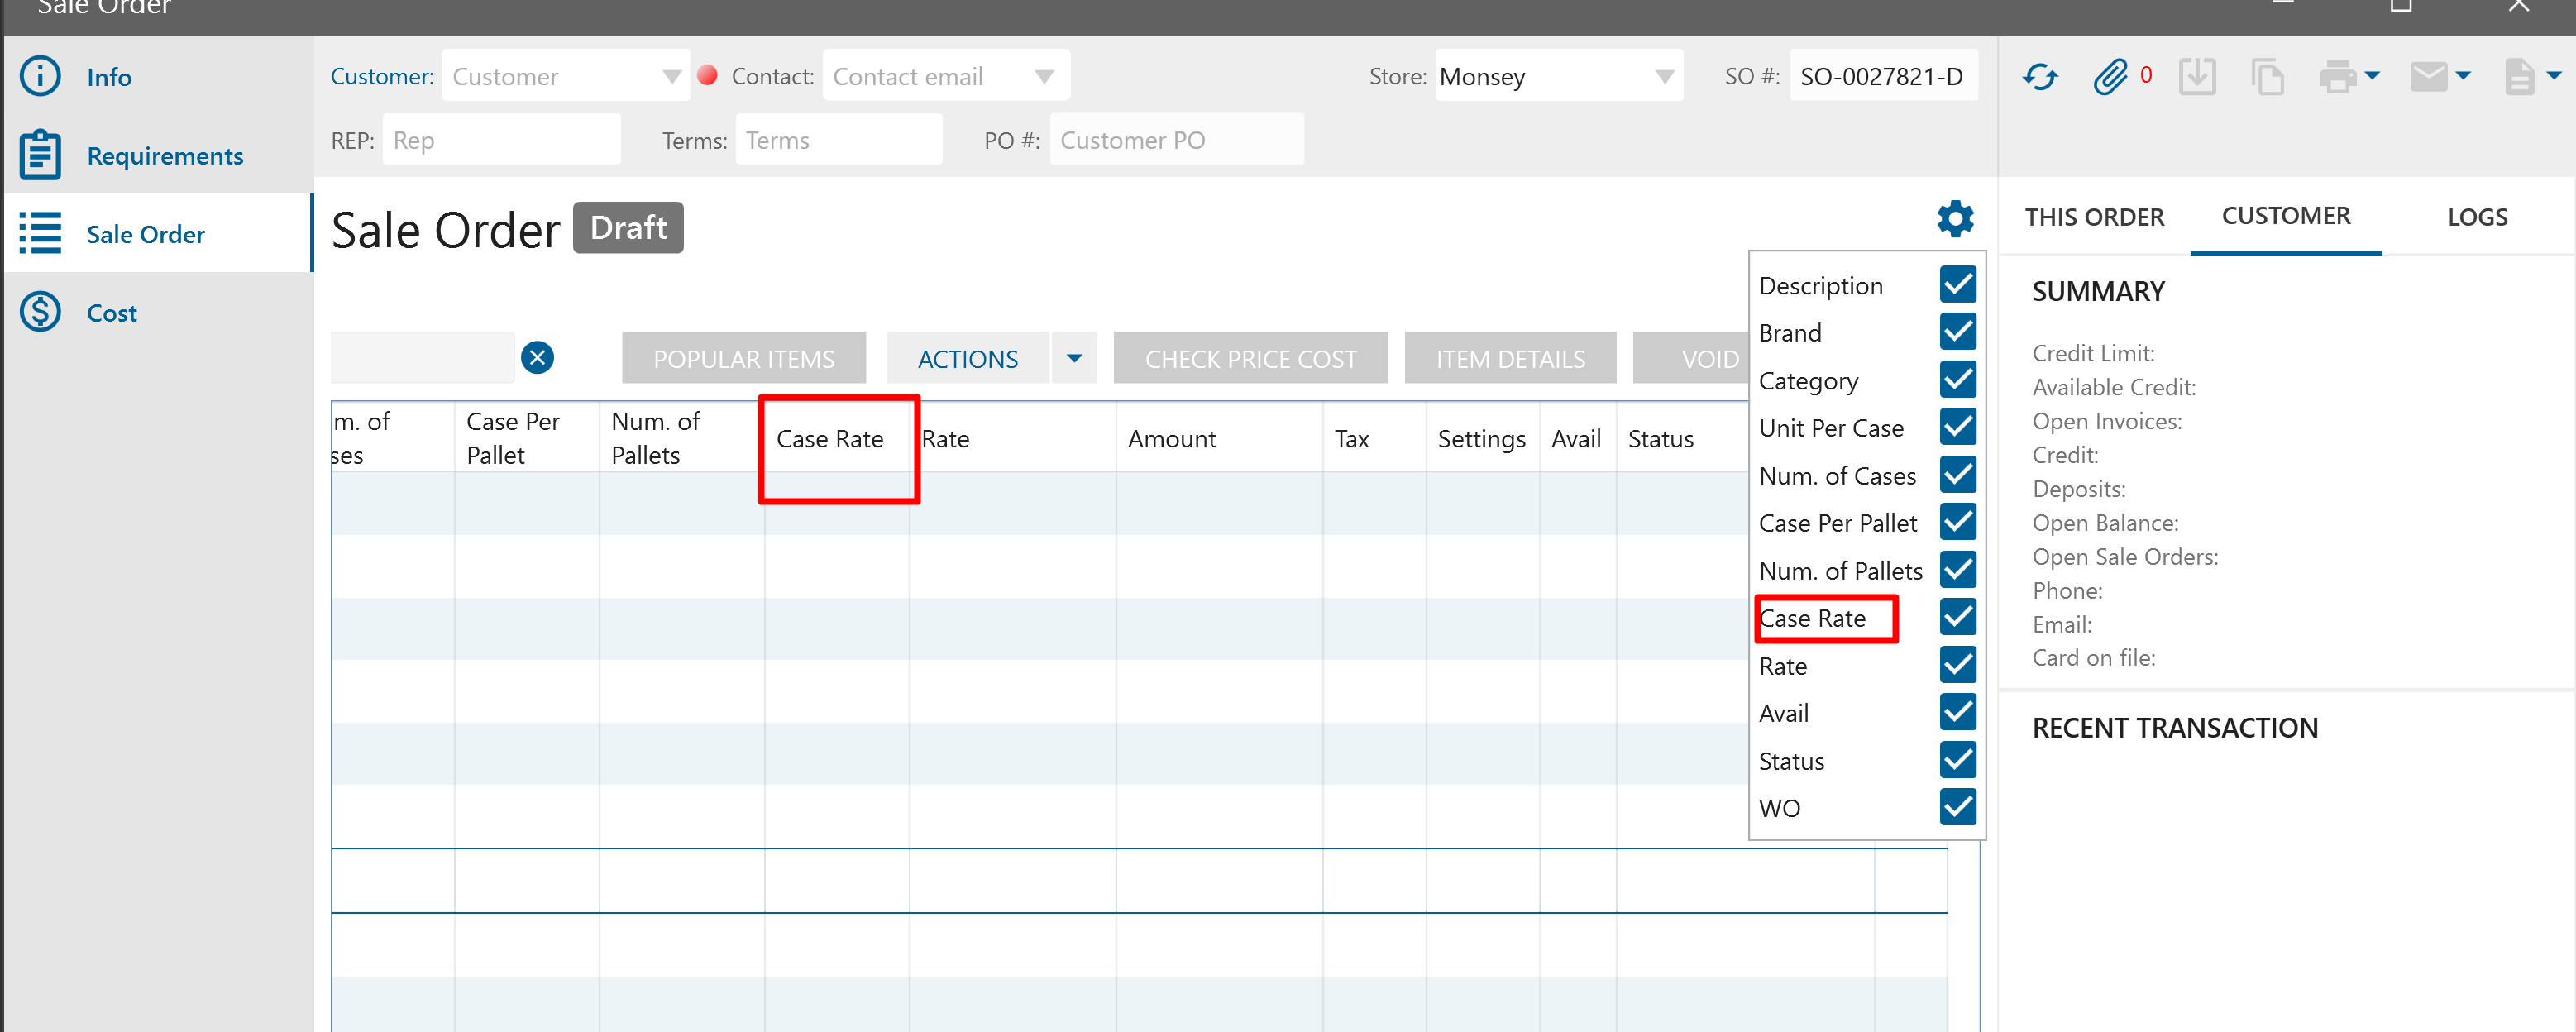This screenshot has height=1032, width=2576.
Task: Disable the WO column checkbox
Action: pyautogui.click(x=1957, y=807)
